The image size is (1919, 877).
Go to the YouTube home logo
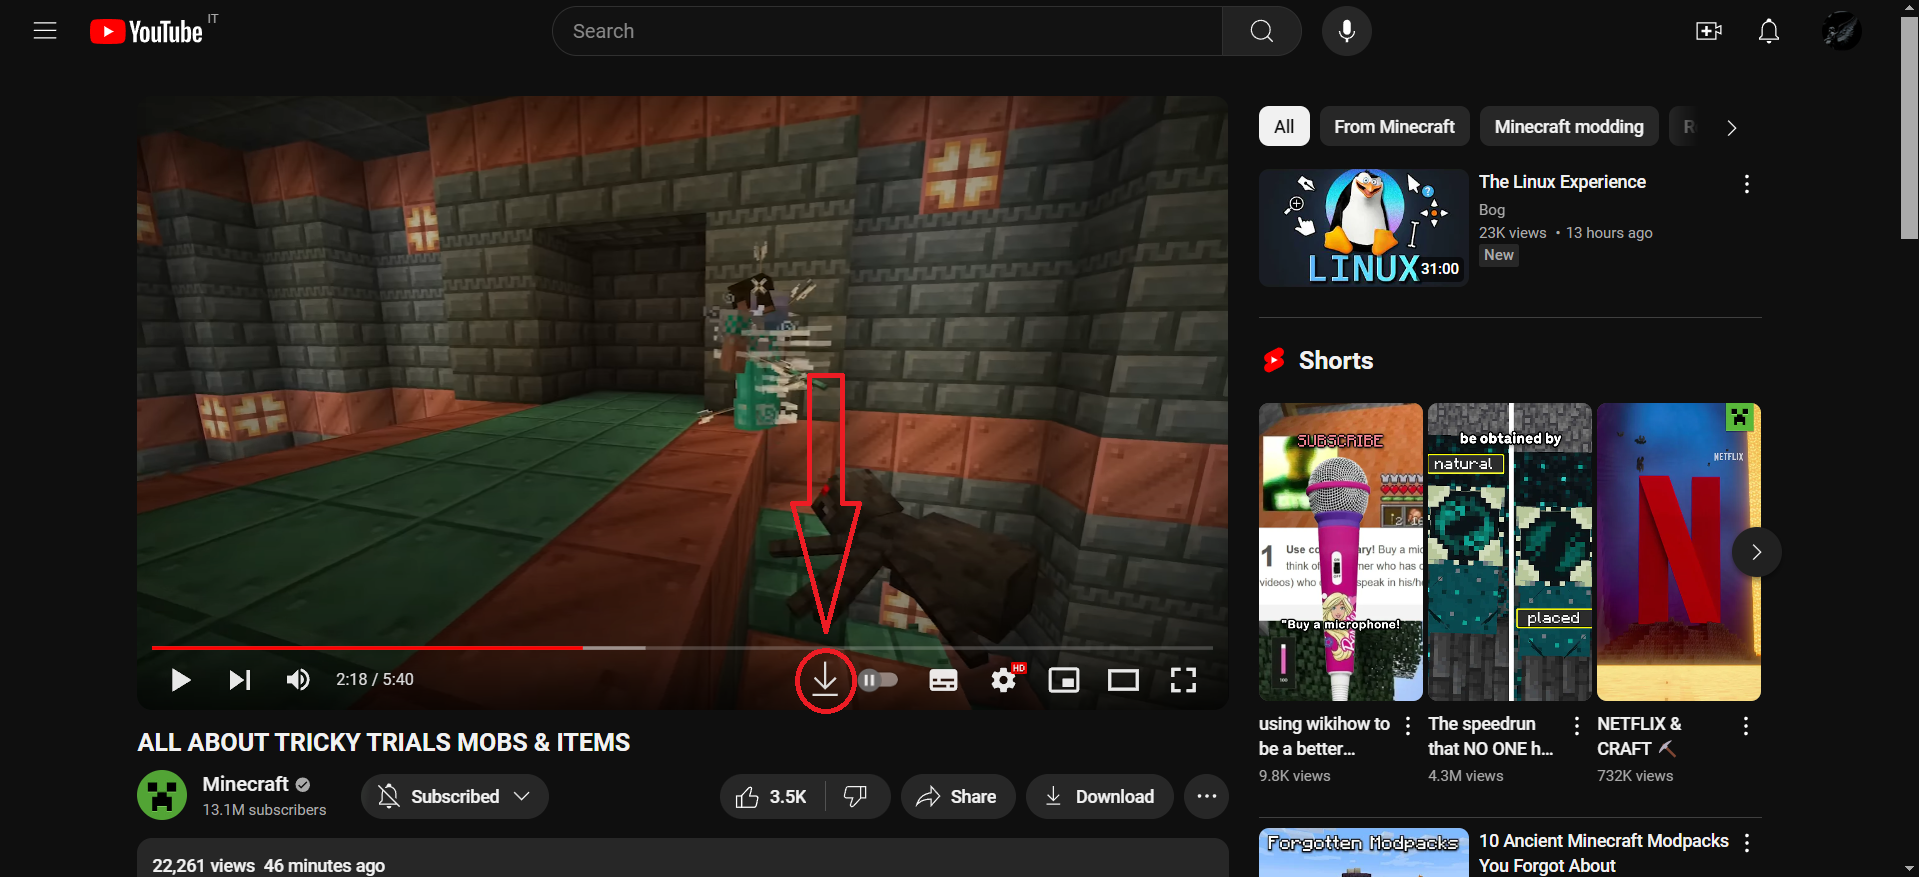pos(146,32)
